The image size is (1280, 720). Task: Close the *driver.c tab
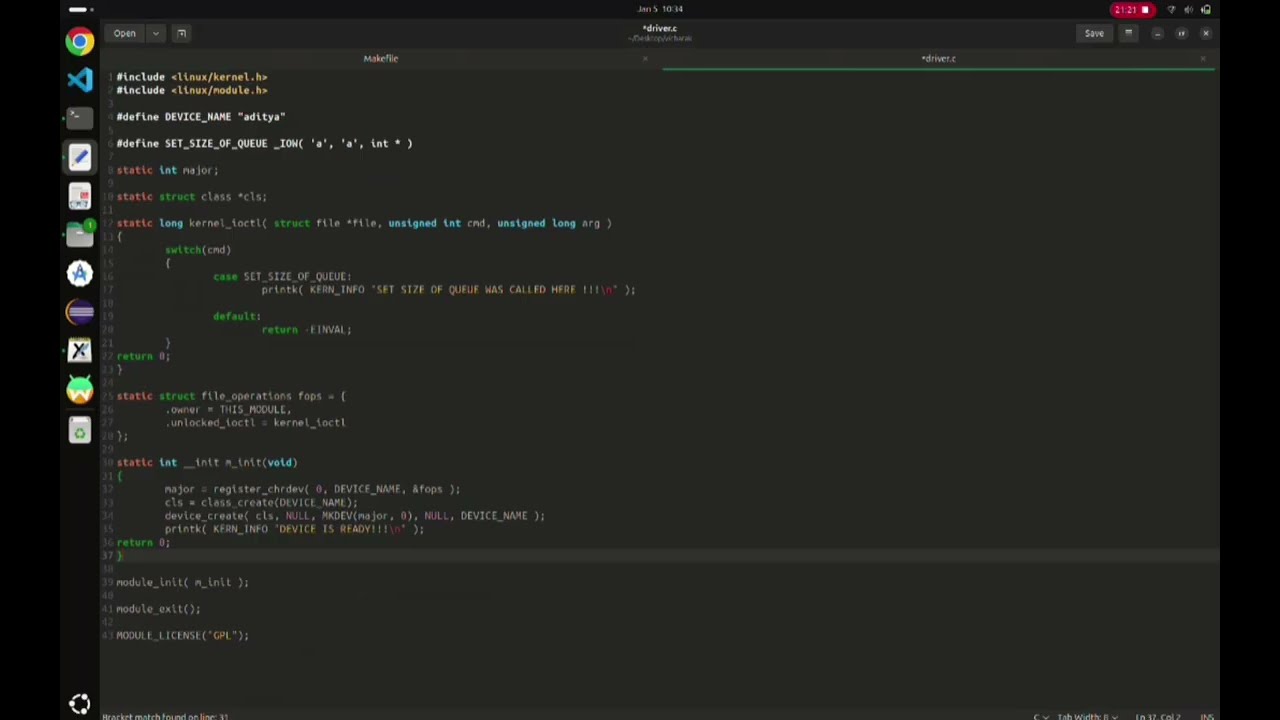pyautogui.click(x=1202, y=58)
